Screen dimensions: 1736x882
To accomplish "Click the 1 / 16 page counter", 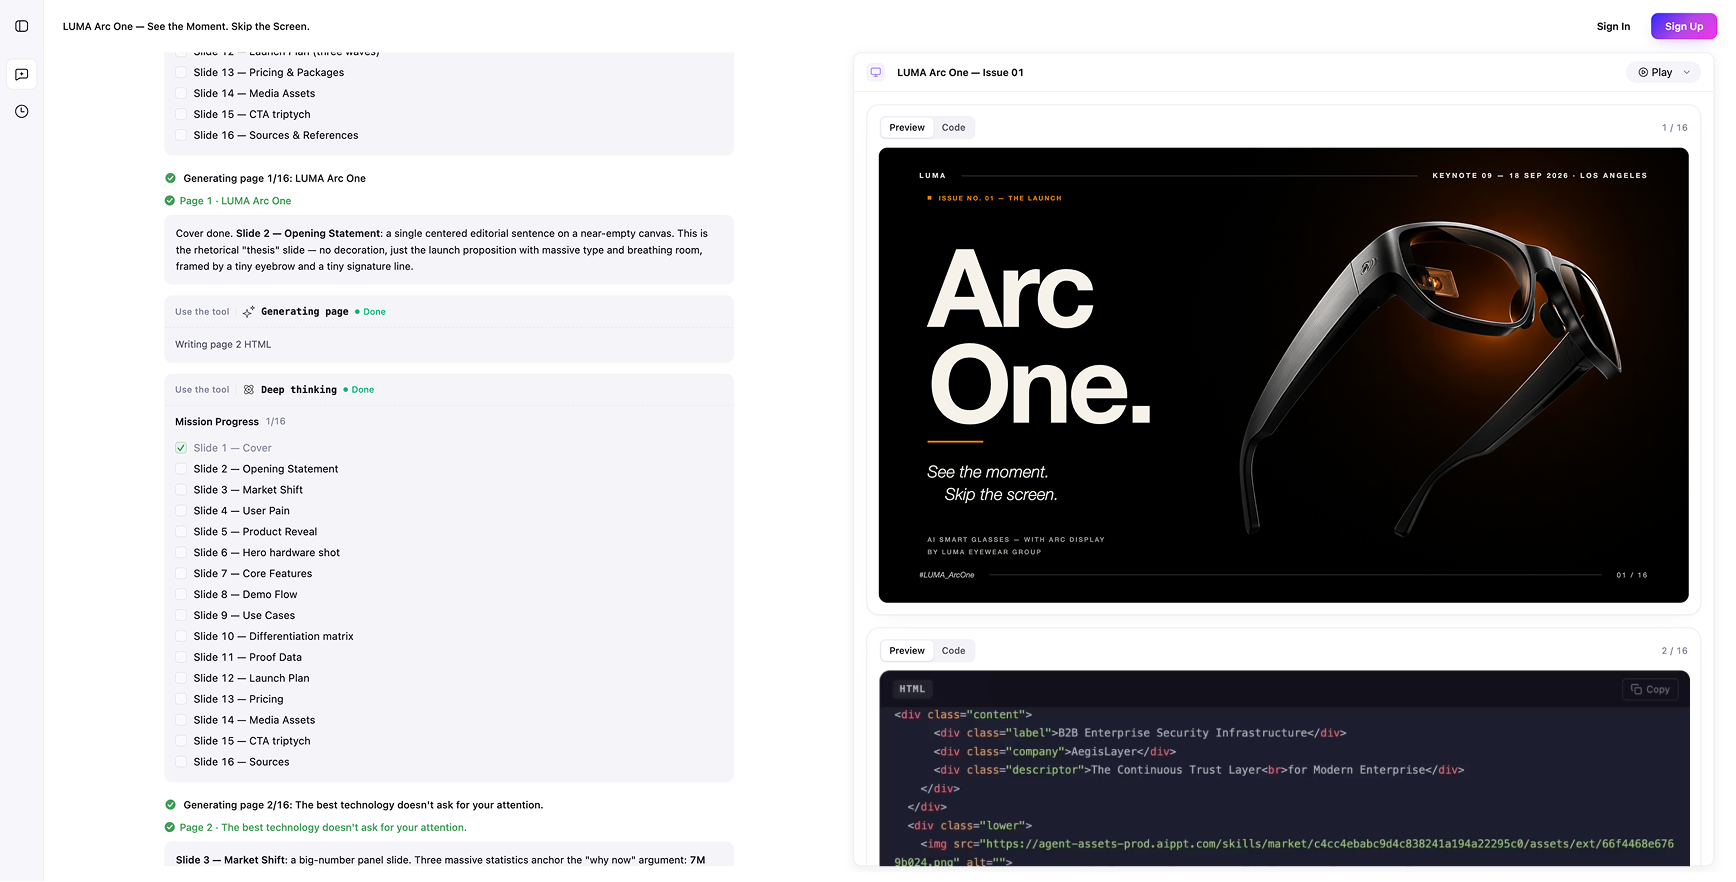I will (1674, 128).
